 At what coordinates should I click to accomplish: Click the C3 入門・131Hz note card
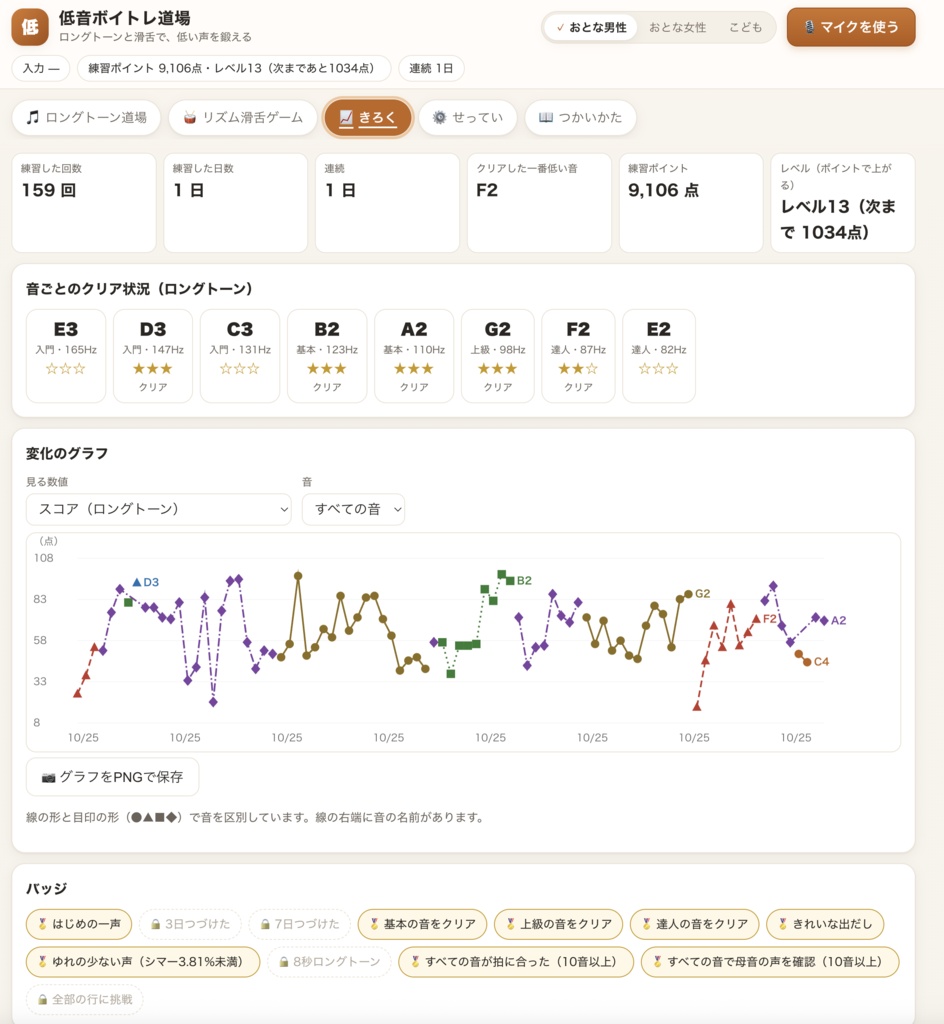[x=240, y=356]
